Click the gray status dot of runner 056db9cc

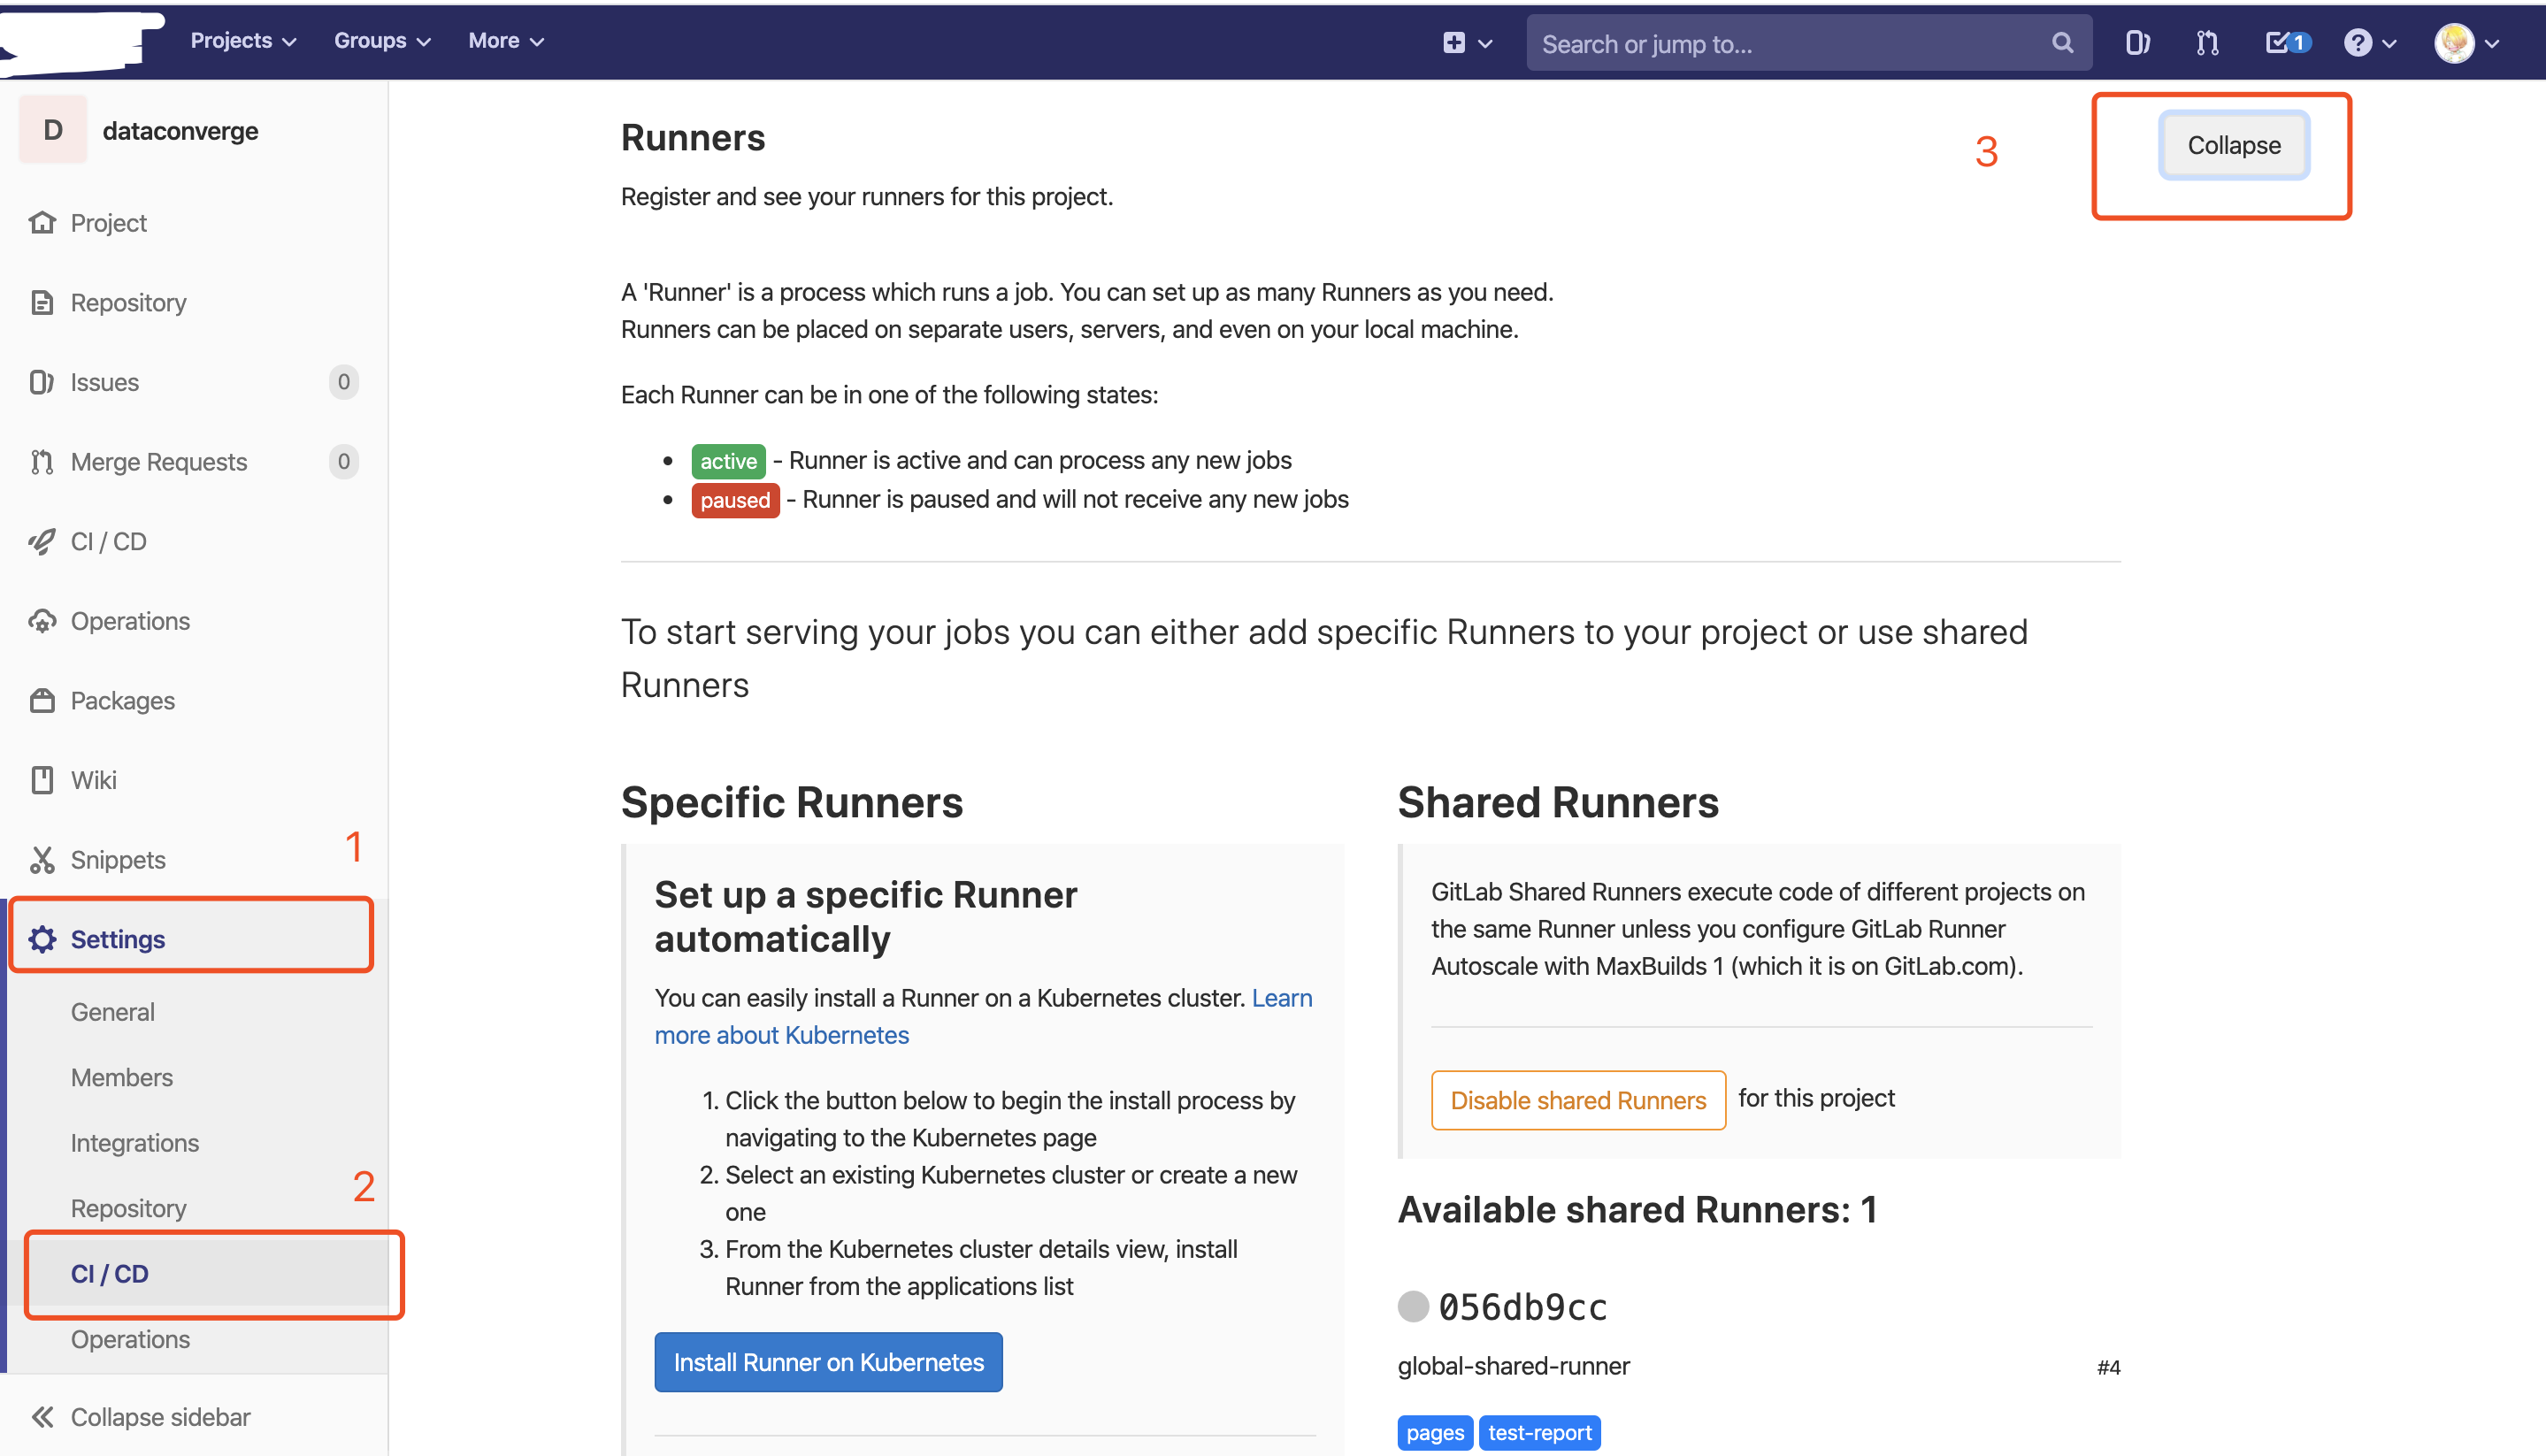(1413, 1306)
